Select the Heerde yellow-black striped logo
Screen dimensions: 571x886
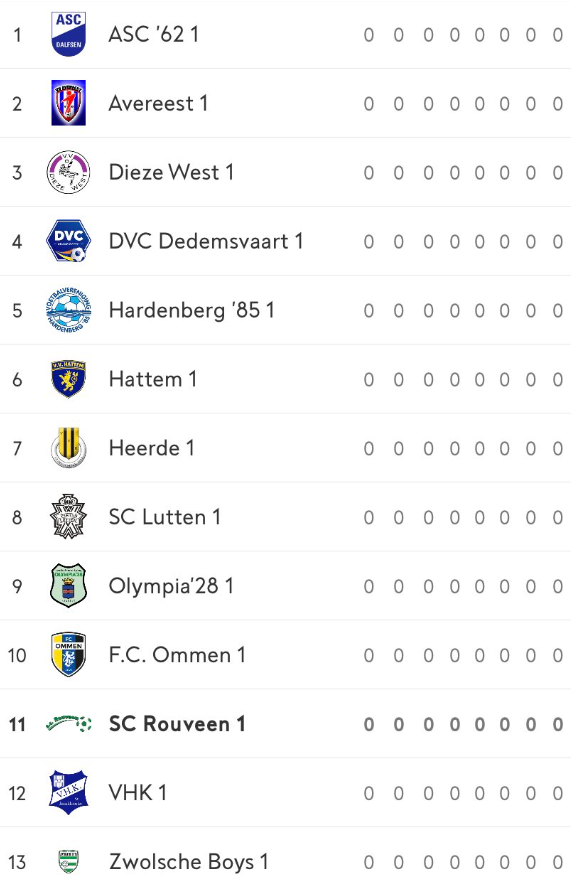coord(68,448)
